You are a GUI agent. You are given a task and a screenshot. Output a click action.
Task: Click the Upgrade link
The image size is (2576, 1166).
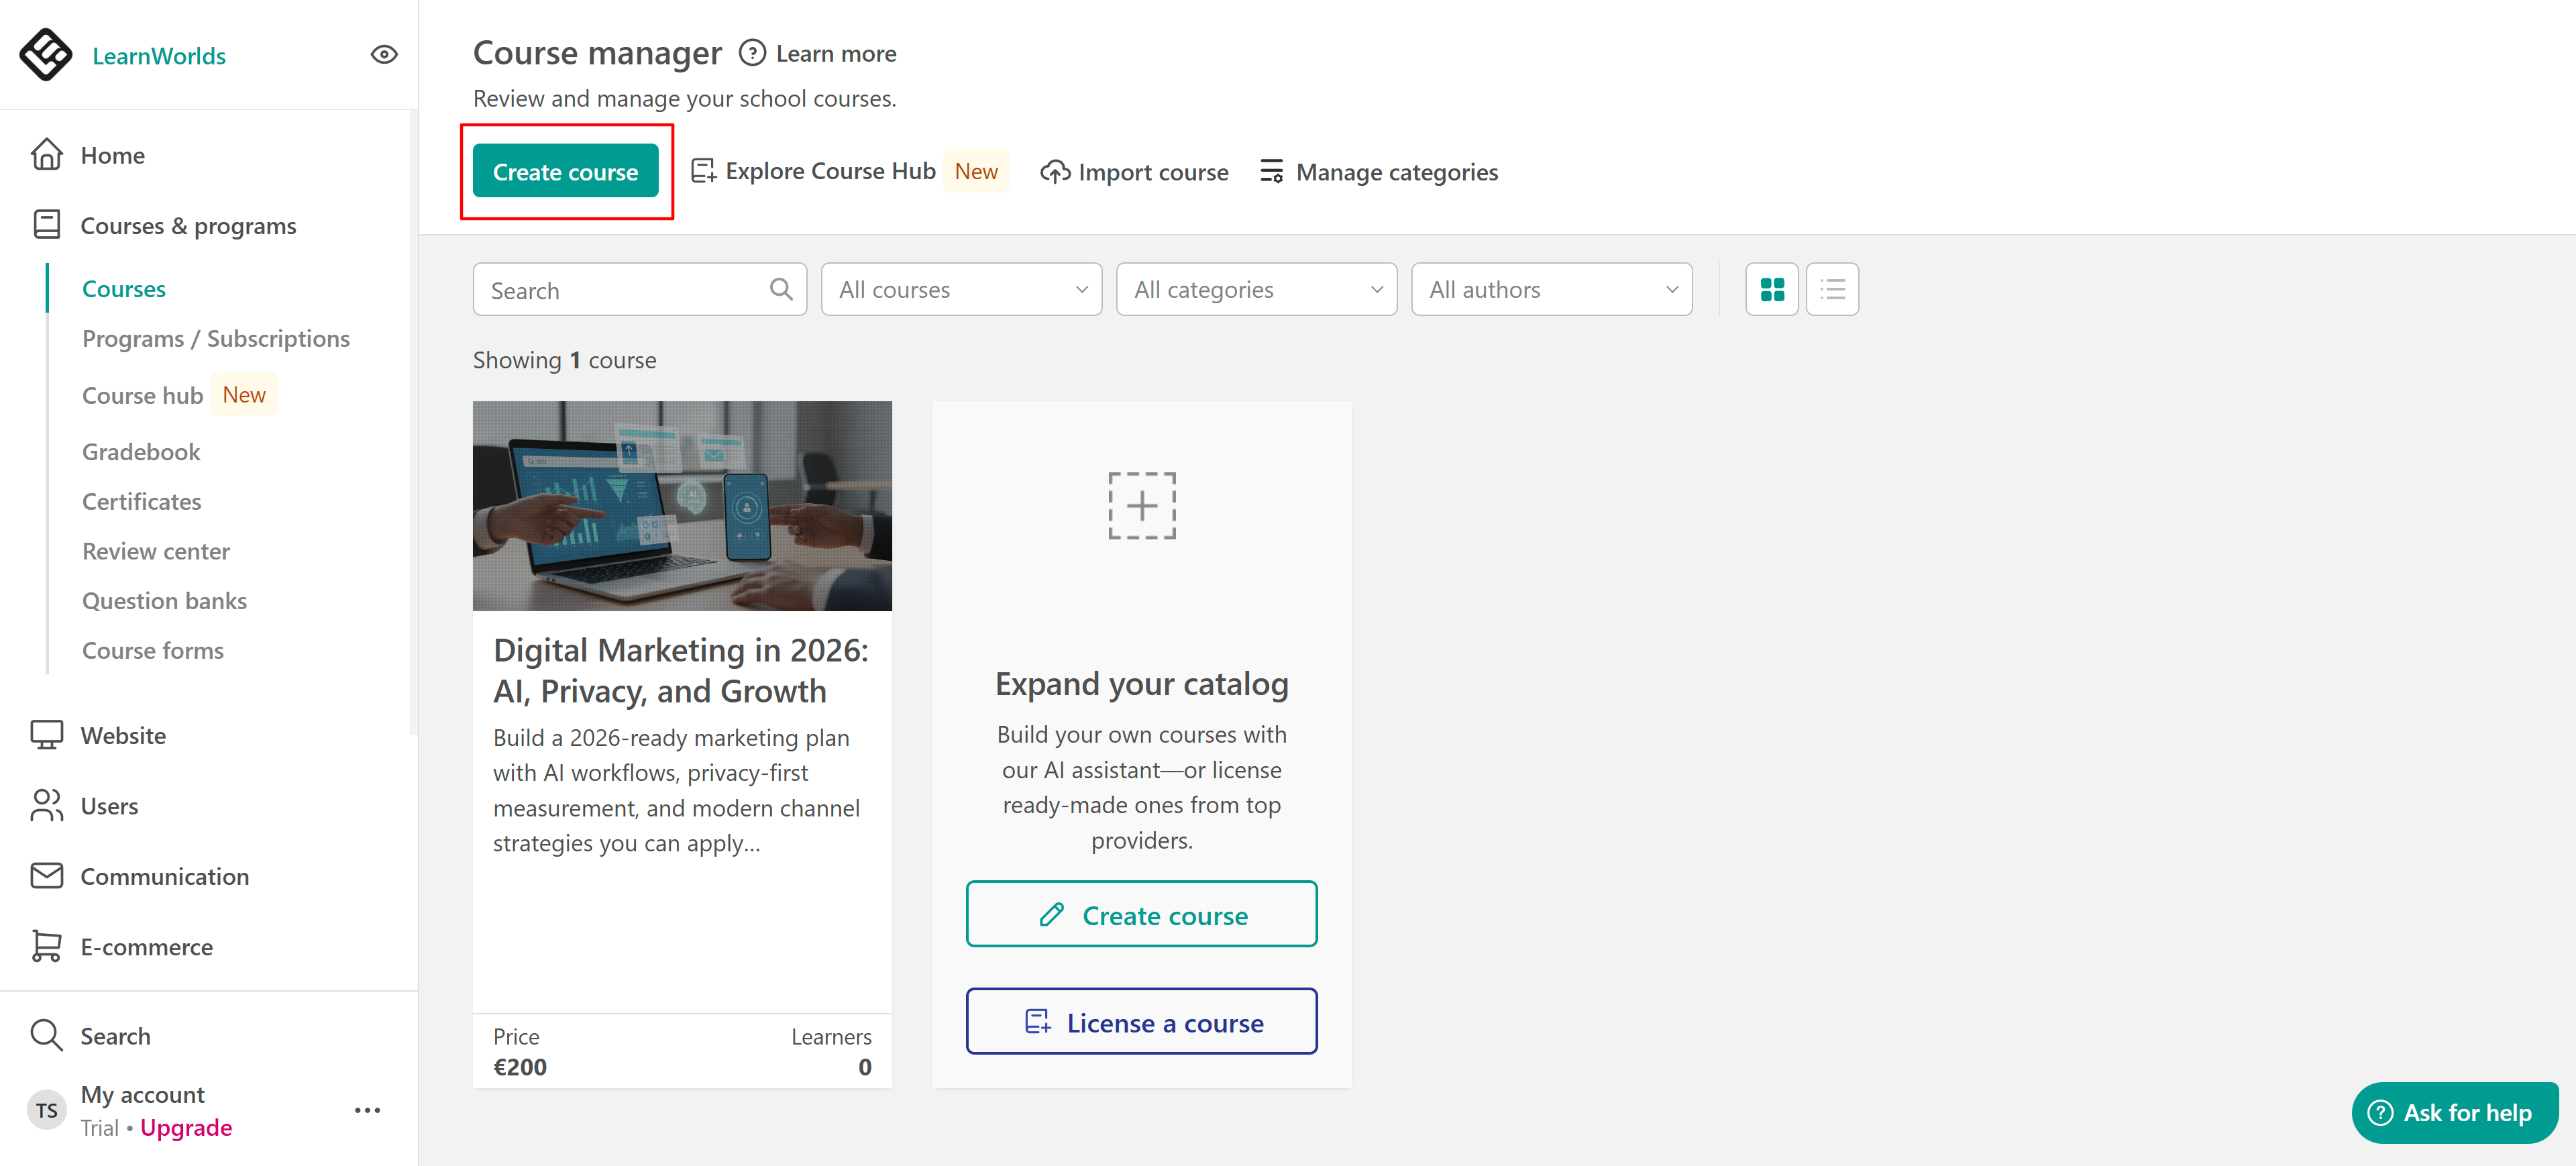[x=186, y=1128]
